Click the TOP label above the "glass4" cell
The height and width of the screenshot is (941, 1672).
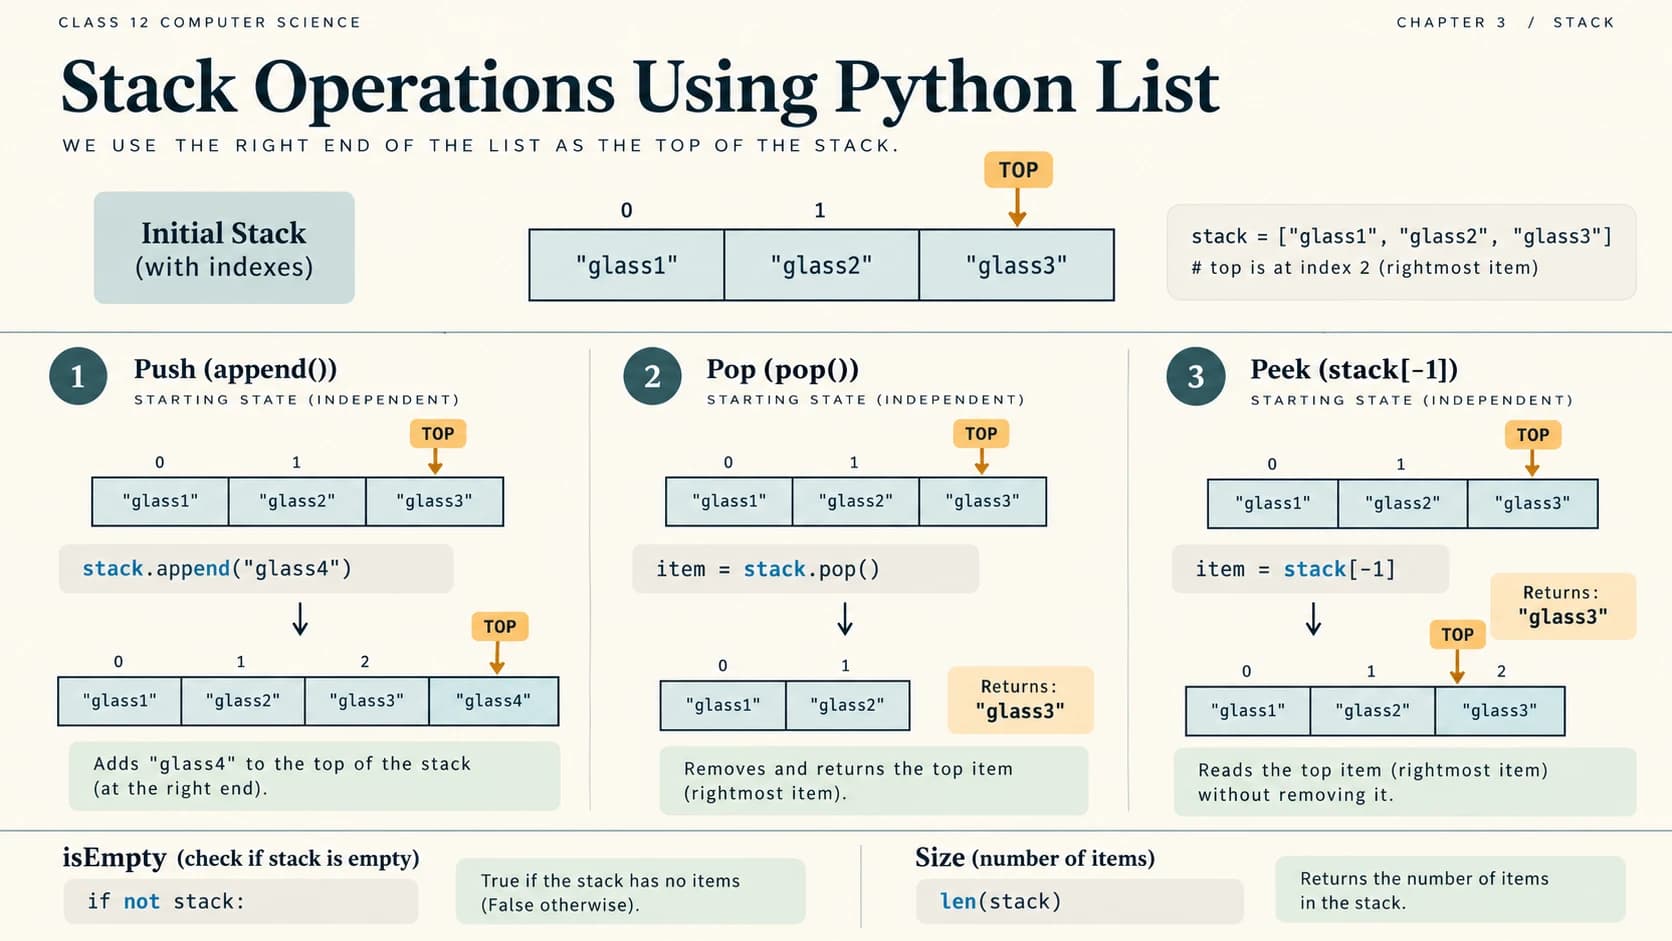pos(499,627)
